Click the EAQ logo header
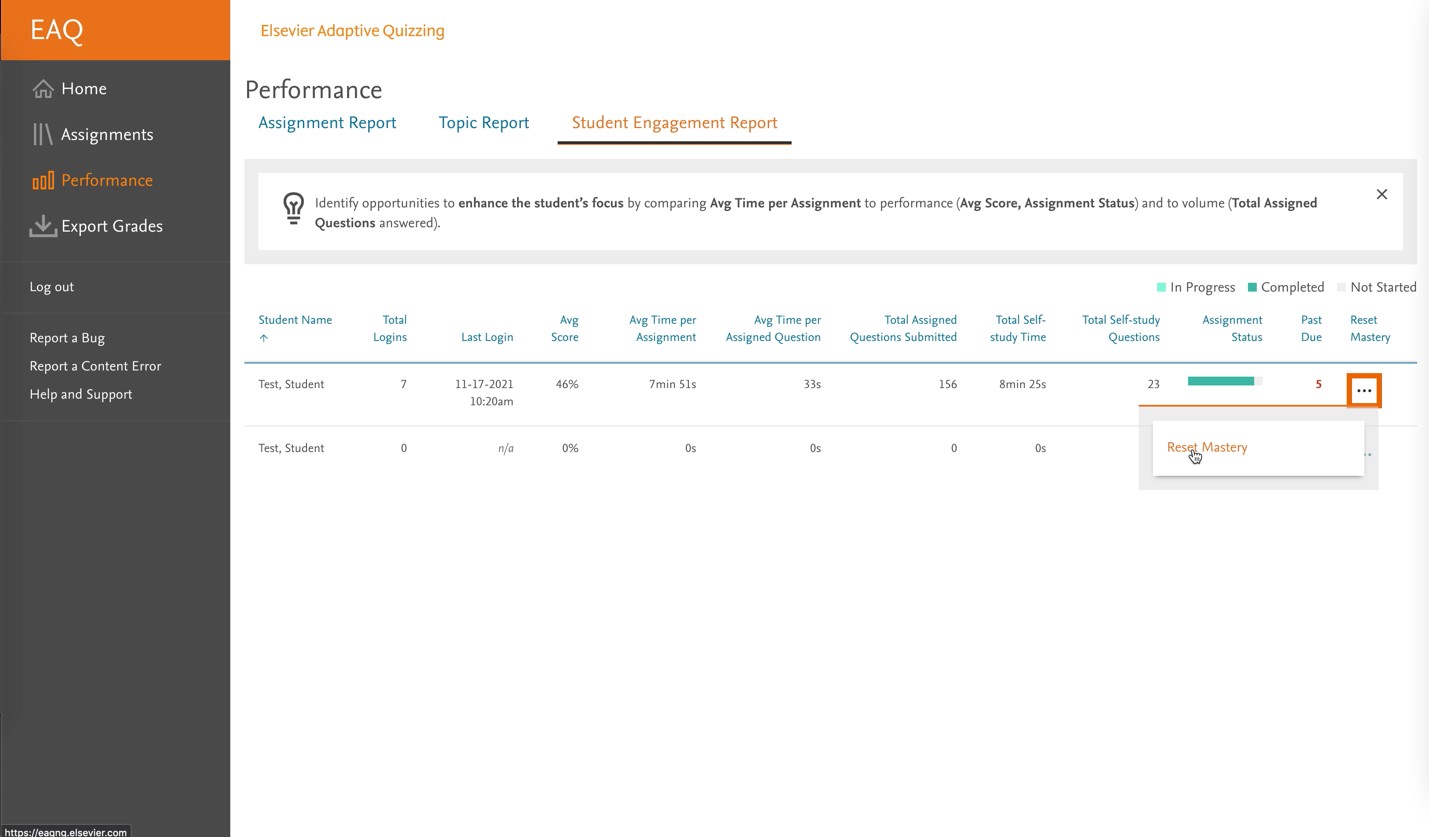 point(57,30)
